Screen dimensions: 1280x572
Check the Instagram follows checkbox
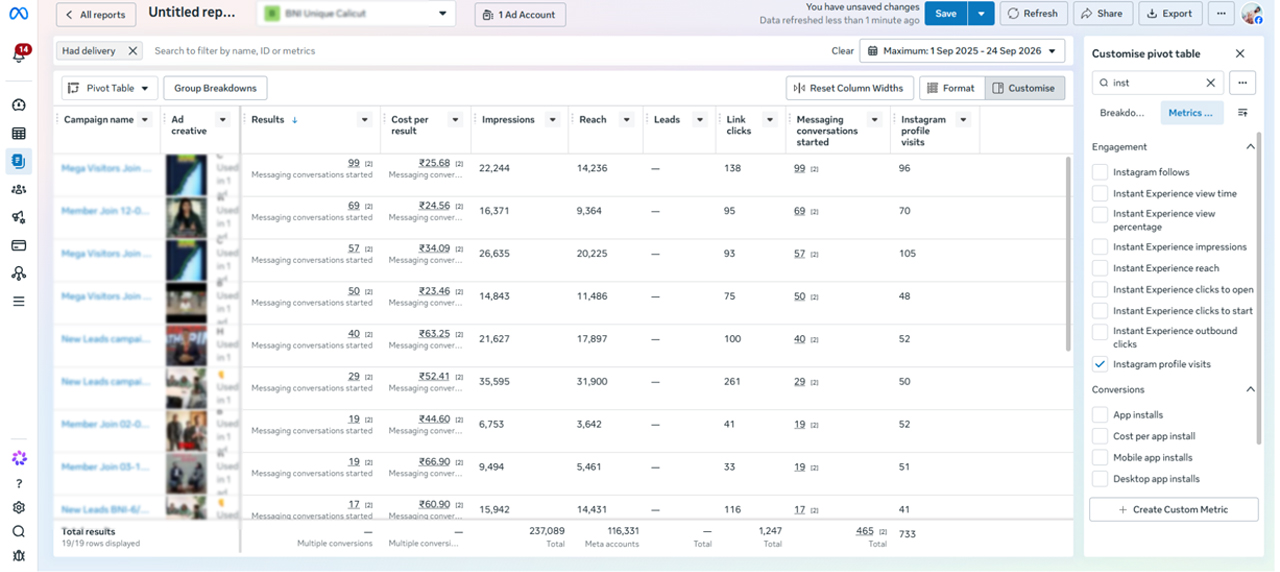pyautogui.click(x=1100, y=172)
